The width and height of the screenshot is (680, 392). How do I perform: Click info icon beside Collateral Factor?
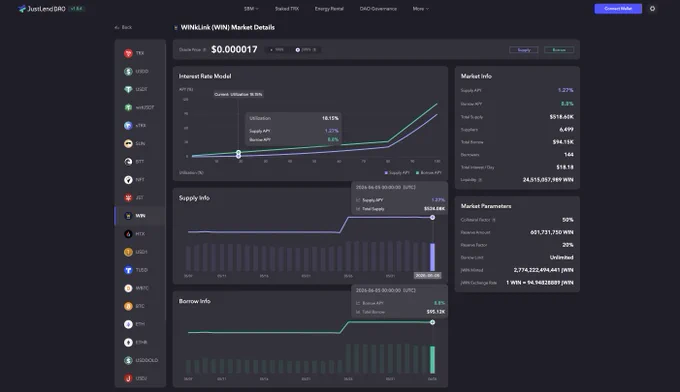[x=494, y=220]
